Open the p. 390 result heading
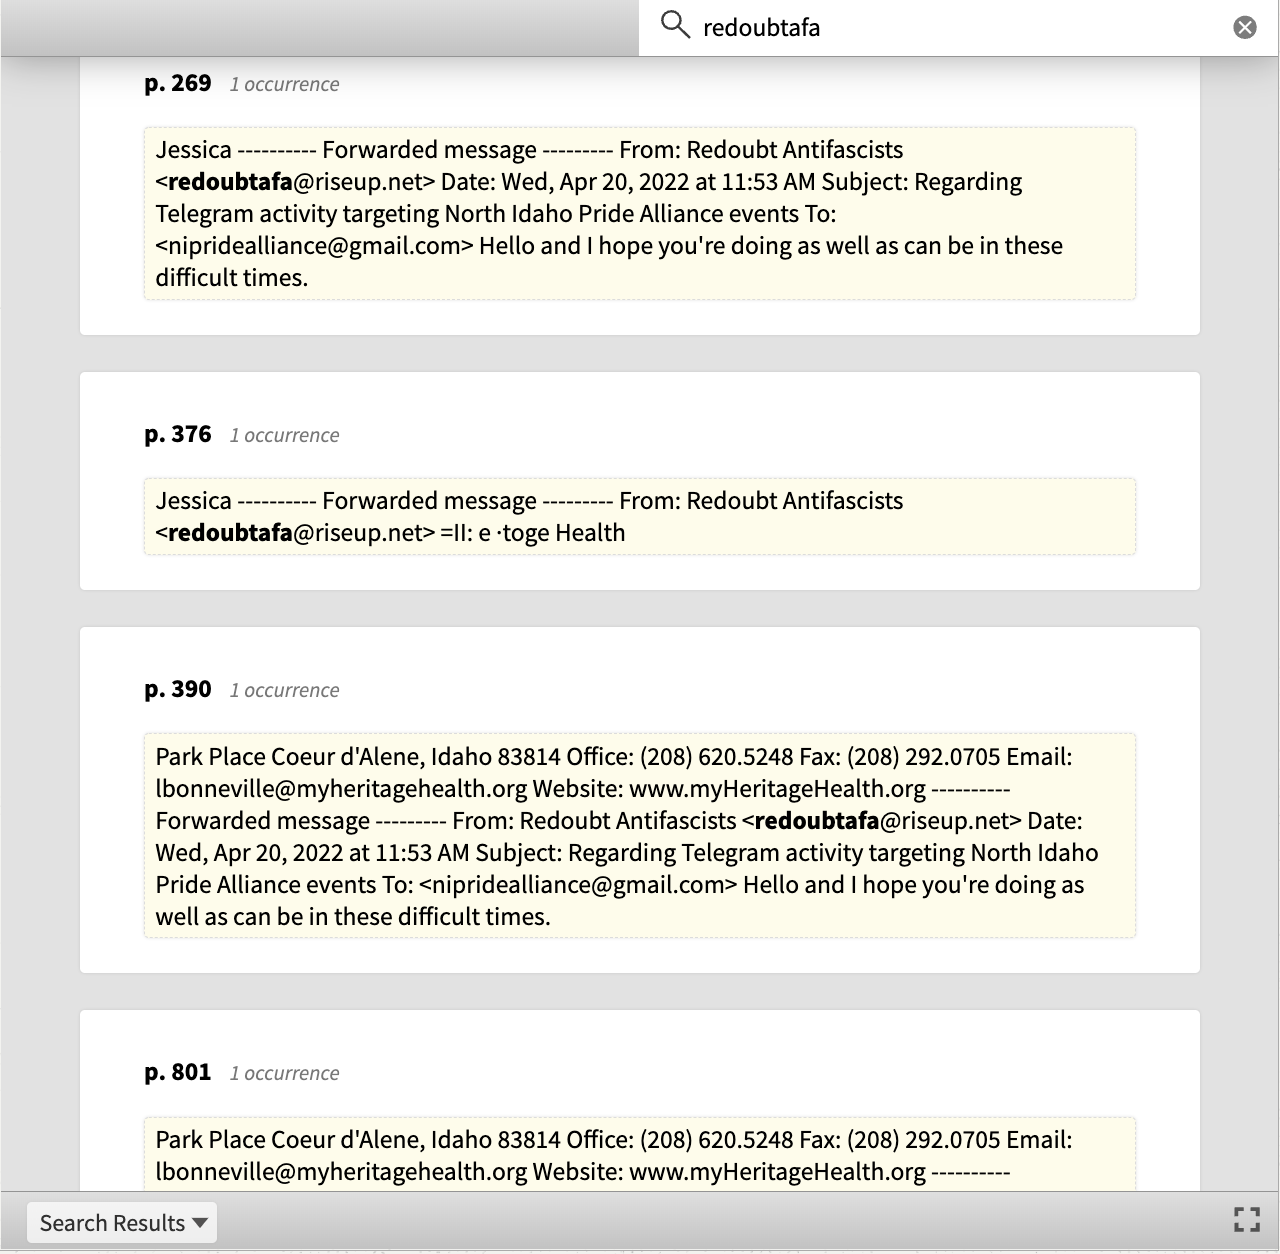1280x1254 pixels. click(x=178, y=689)
